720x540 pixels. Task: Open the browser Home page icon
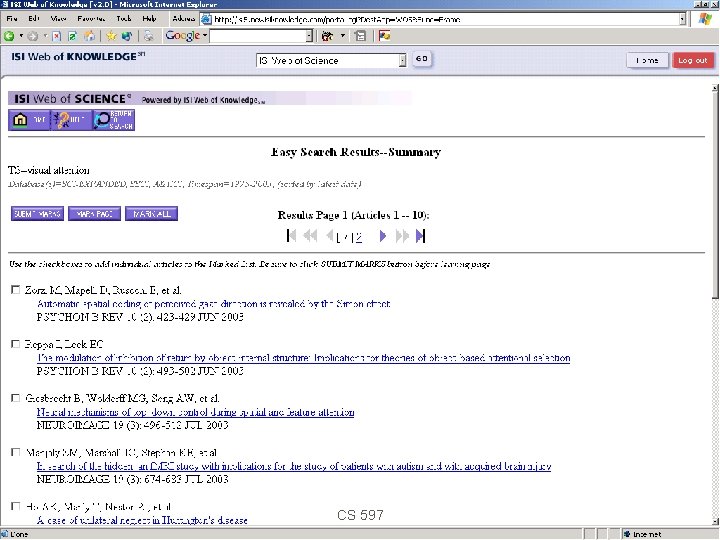[x=90, y=36]
